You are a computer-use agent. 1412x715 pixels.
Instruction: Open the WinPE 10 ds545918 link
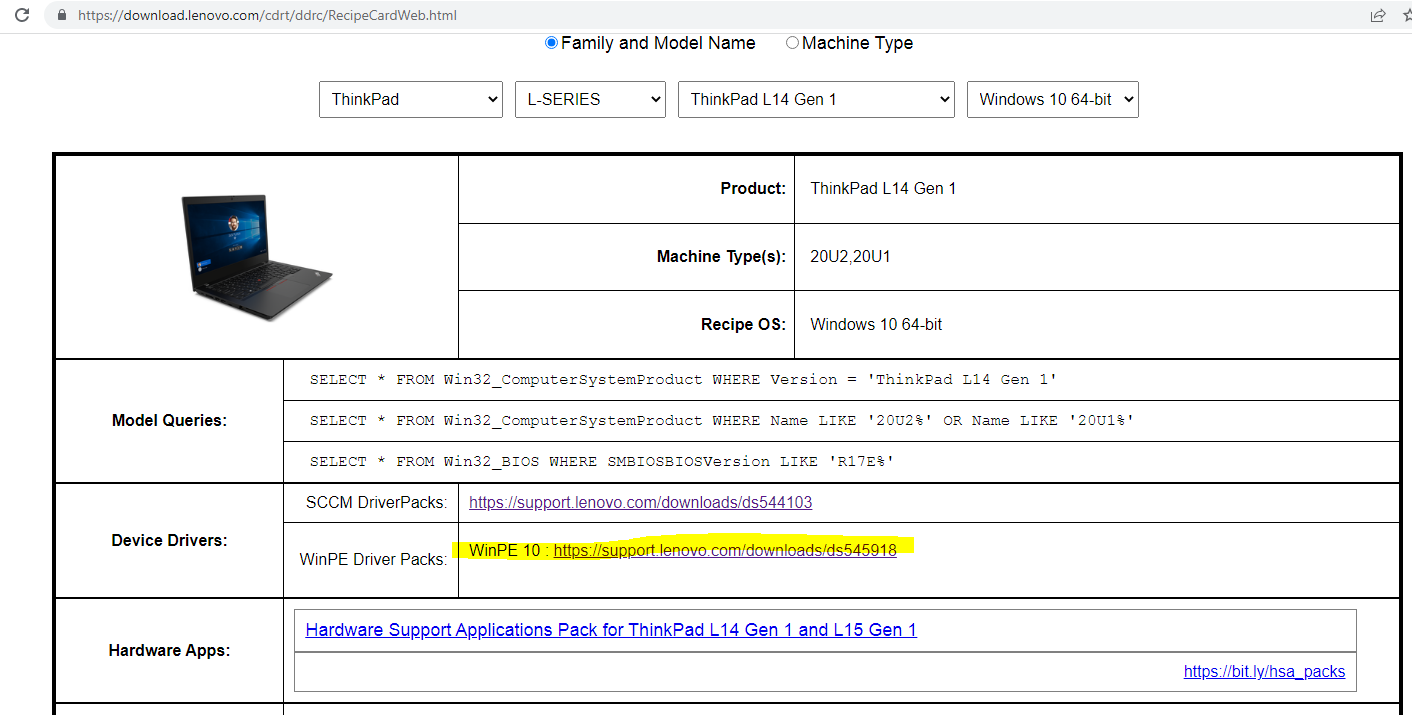[725, 550]
